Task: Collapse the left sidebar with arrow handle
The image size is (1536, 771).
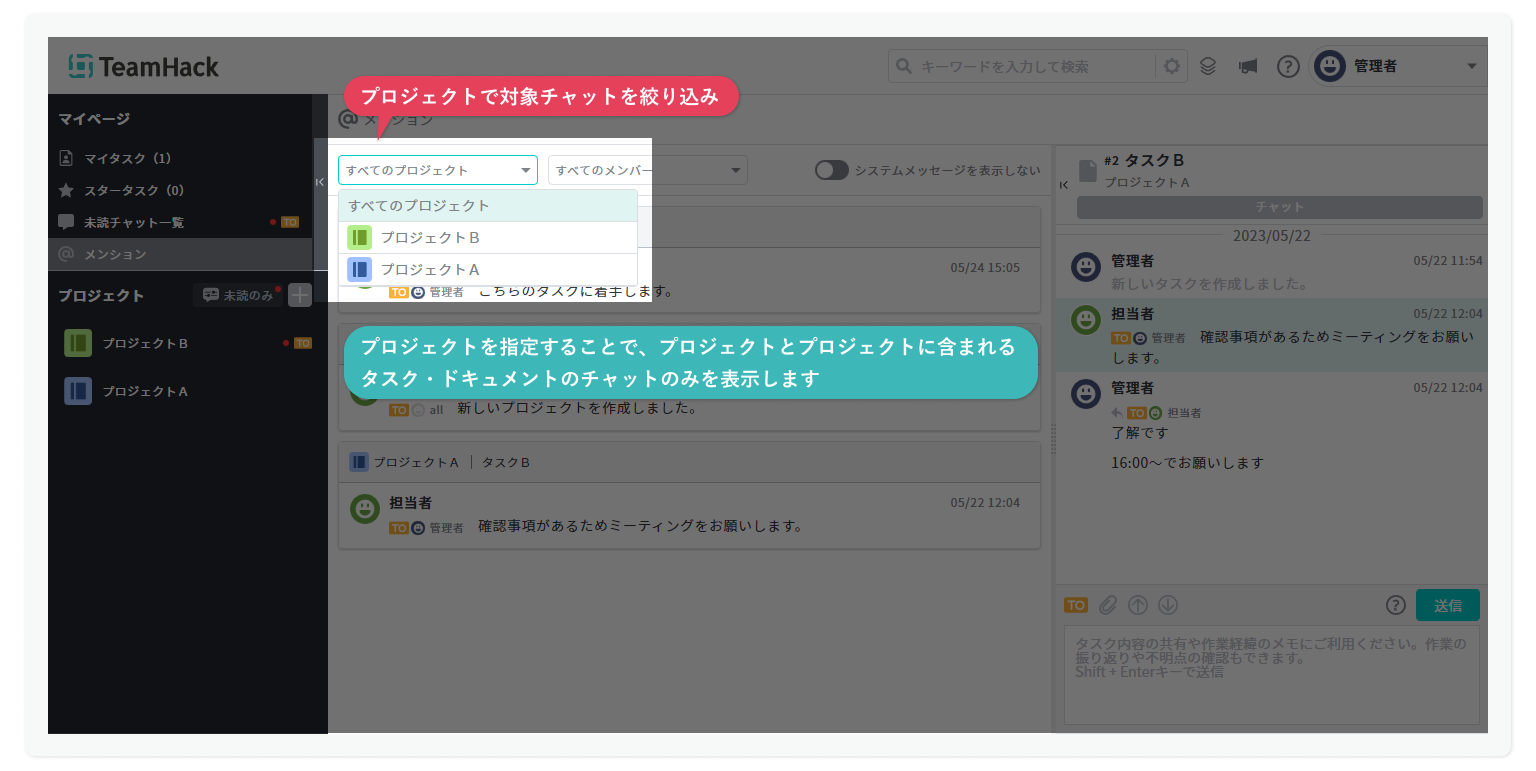Action: (x=320, y=182)
